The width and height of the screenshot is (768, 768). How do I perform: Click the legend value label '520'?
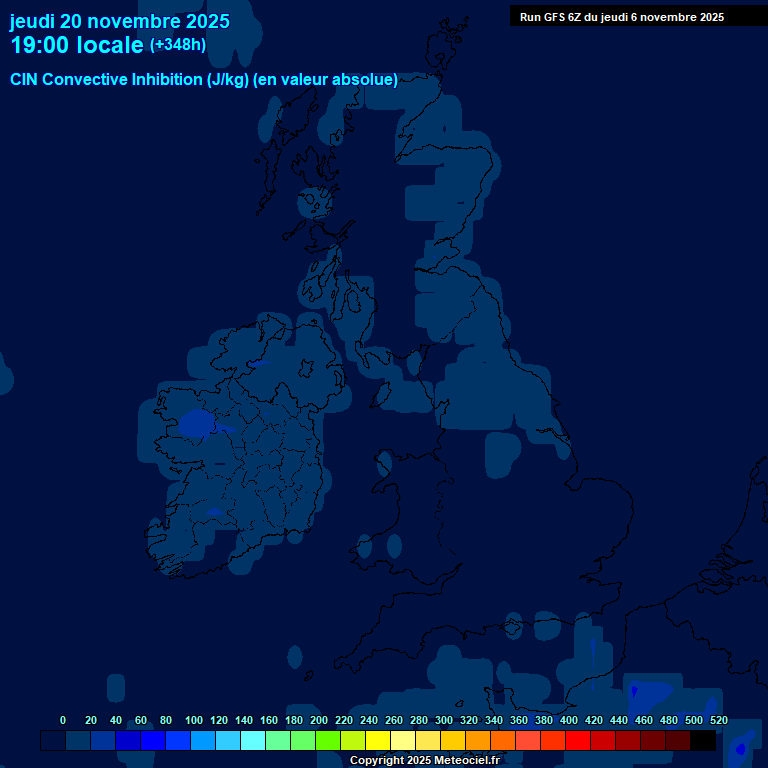(x=718, y=720)
